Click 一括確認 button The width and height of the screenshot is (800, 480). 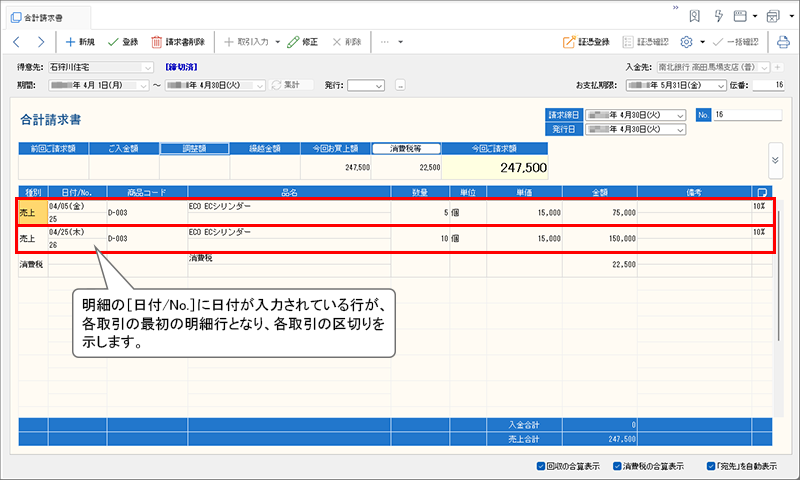[x=735, y=42]
